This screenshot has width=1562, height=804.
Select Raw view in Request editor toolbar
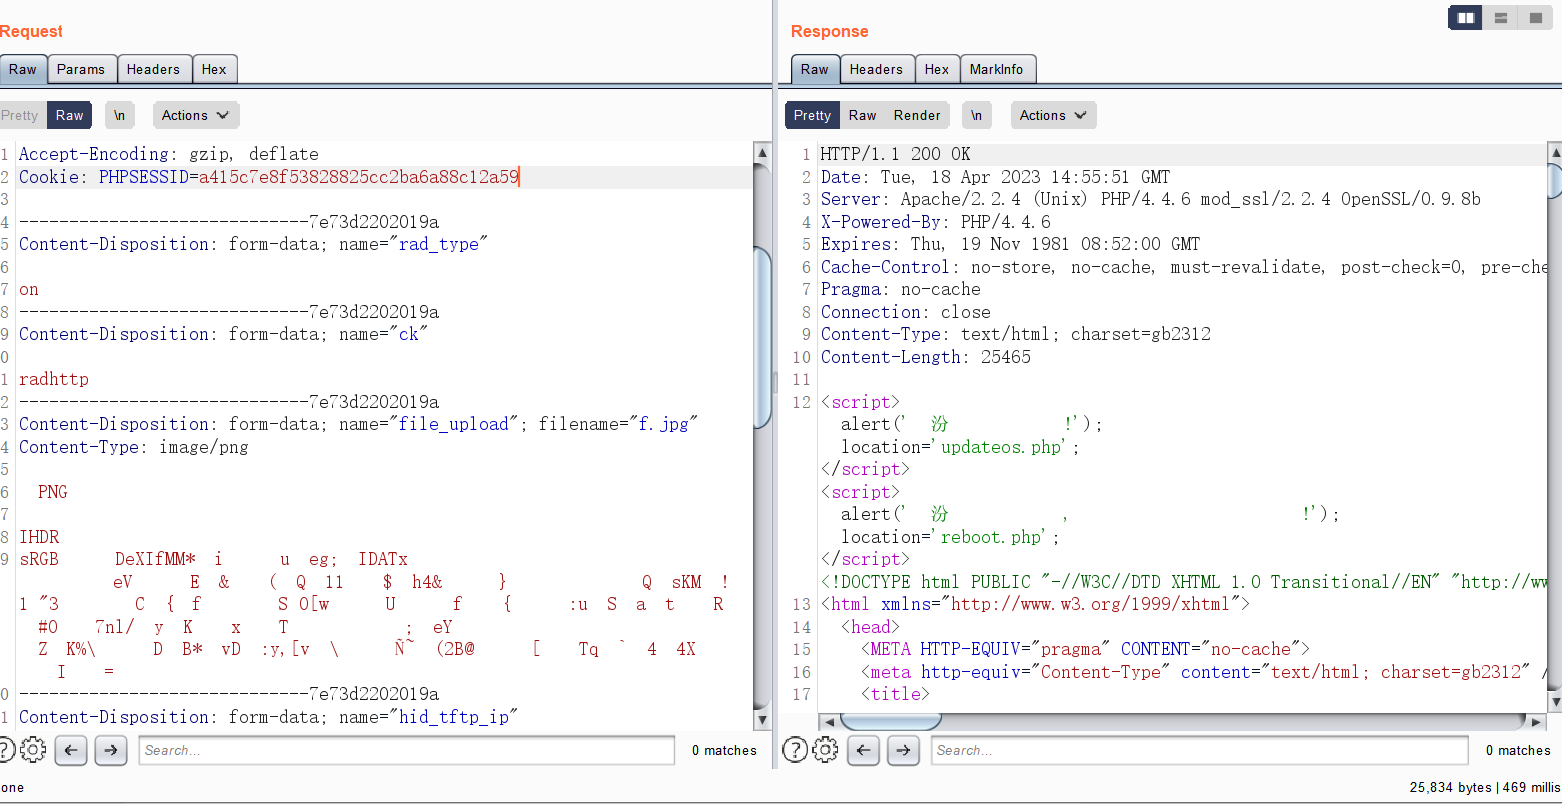pyautogui.click(x=70, y=115)
